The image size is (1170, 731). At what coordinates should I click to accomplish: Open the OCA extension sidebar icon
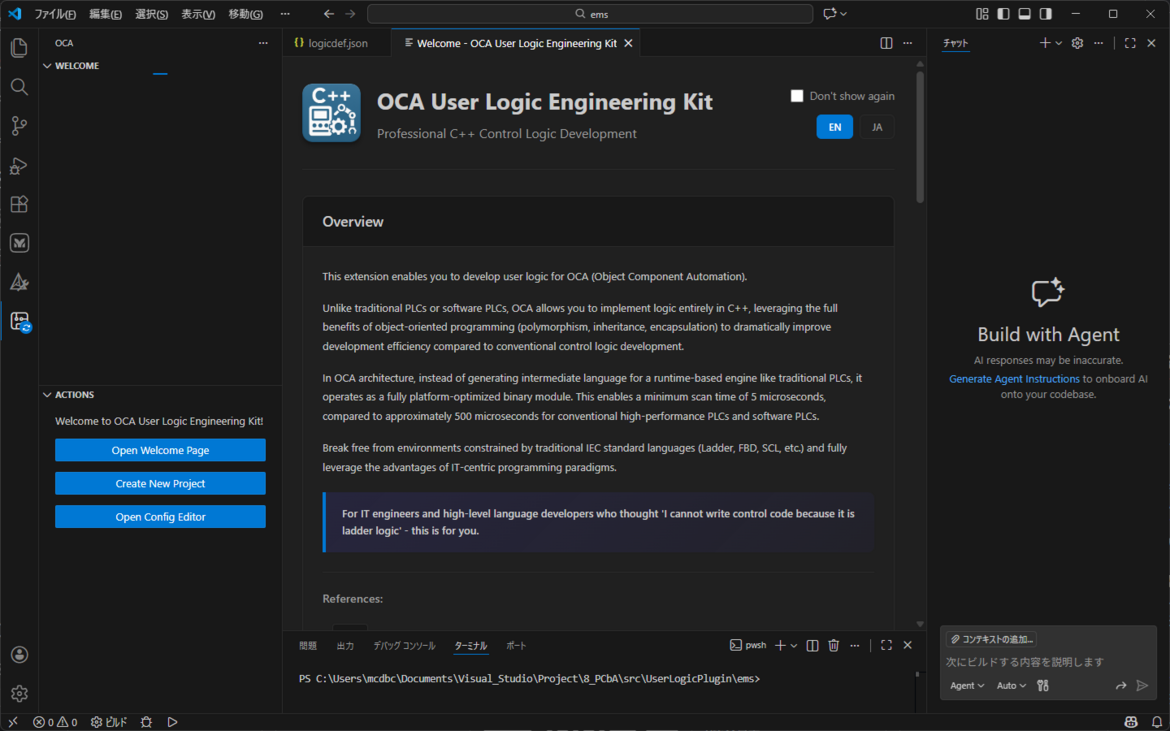point(19,321)
